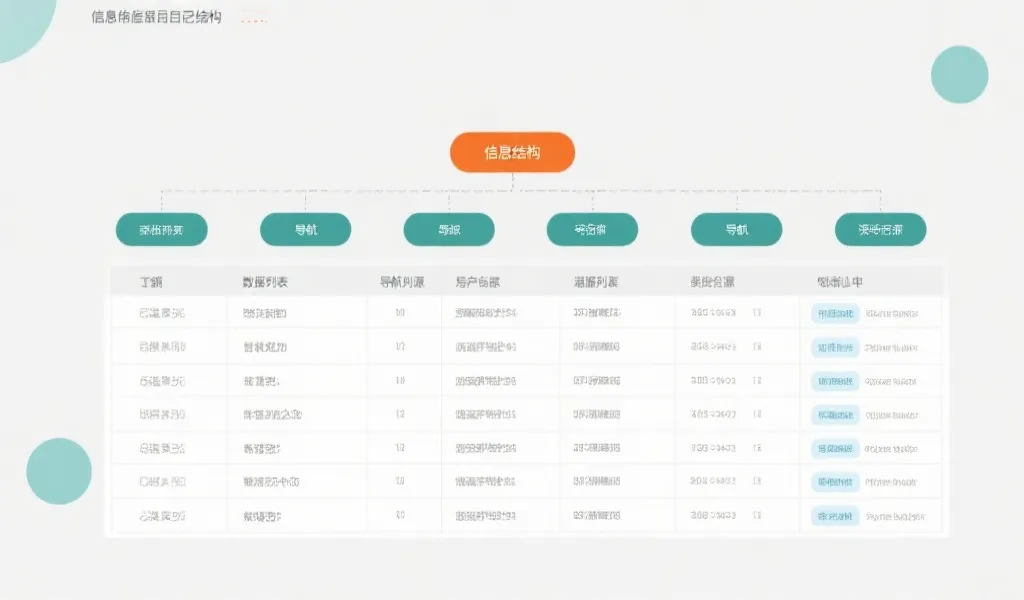Collapse the tree branches under 信息结构
This screenshot has height=600, width=1024.
point(513,190)
